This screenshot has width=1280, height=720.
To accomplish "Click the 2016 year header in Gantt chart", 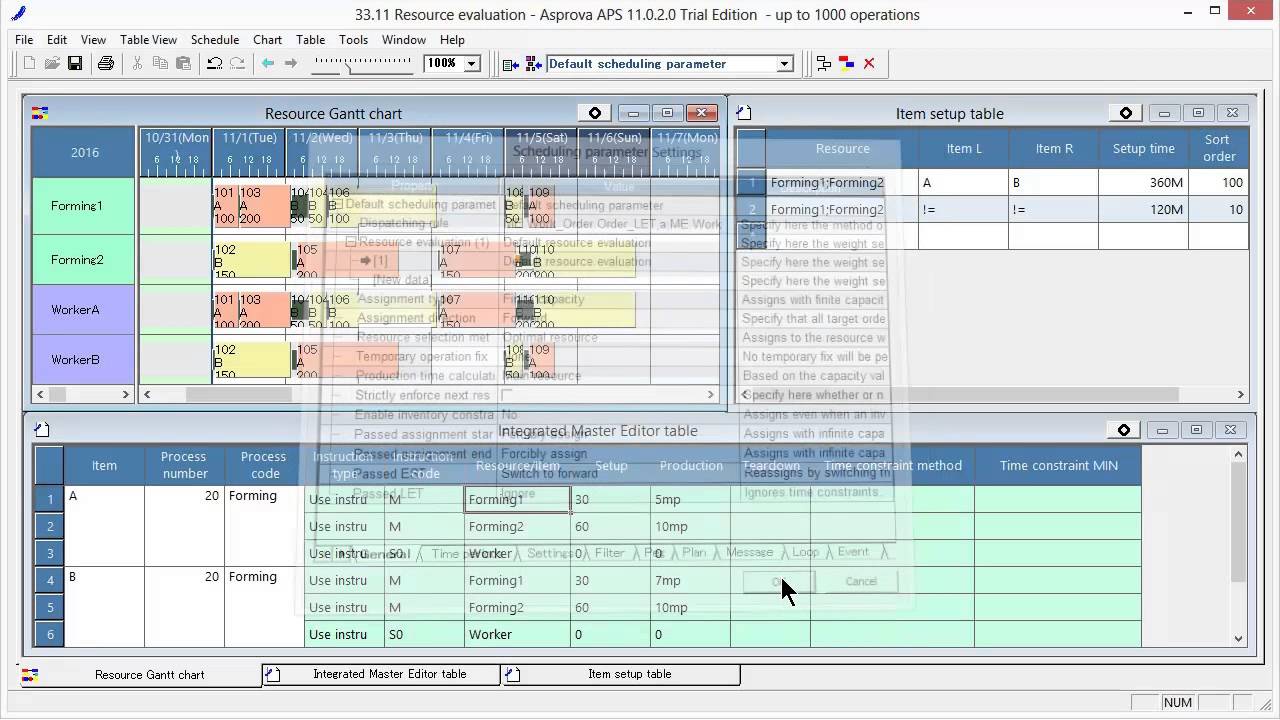I will [x=84, y=152].
